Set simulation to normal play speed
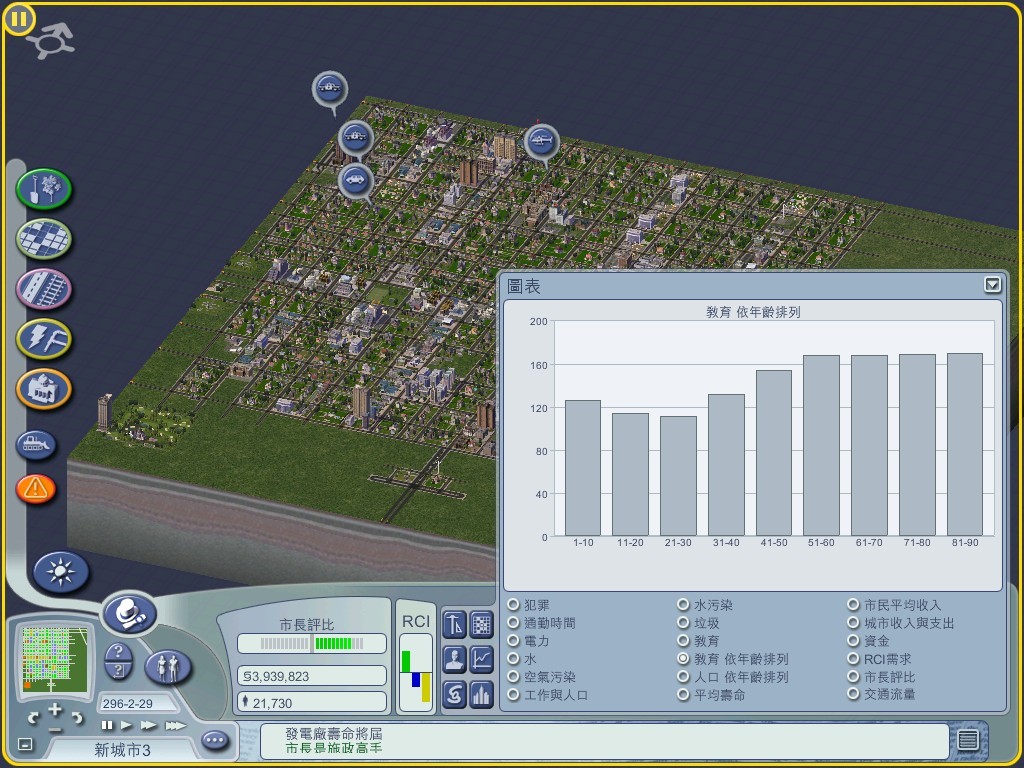This screenshot has width=1024, height=768. coord(127,725)
